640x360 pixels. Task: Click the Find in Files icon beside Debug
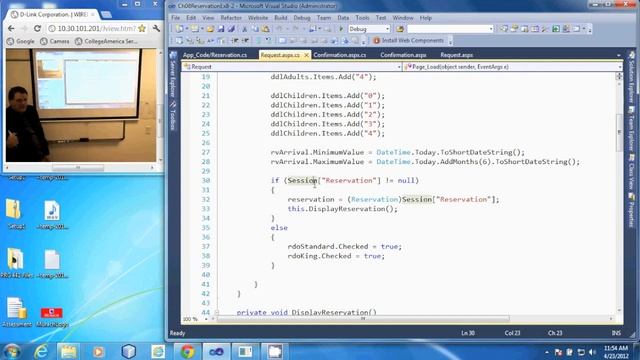(400, 29)
